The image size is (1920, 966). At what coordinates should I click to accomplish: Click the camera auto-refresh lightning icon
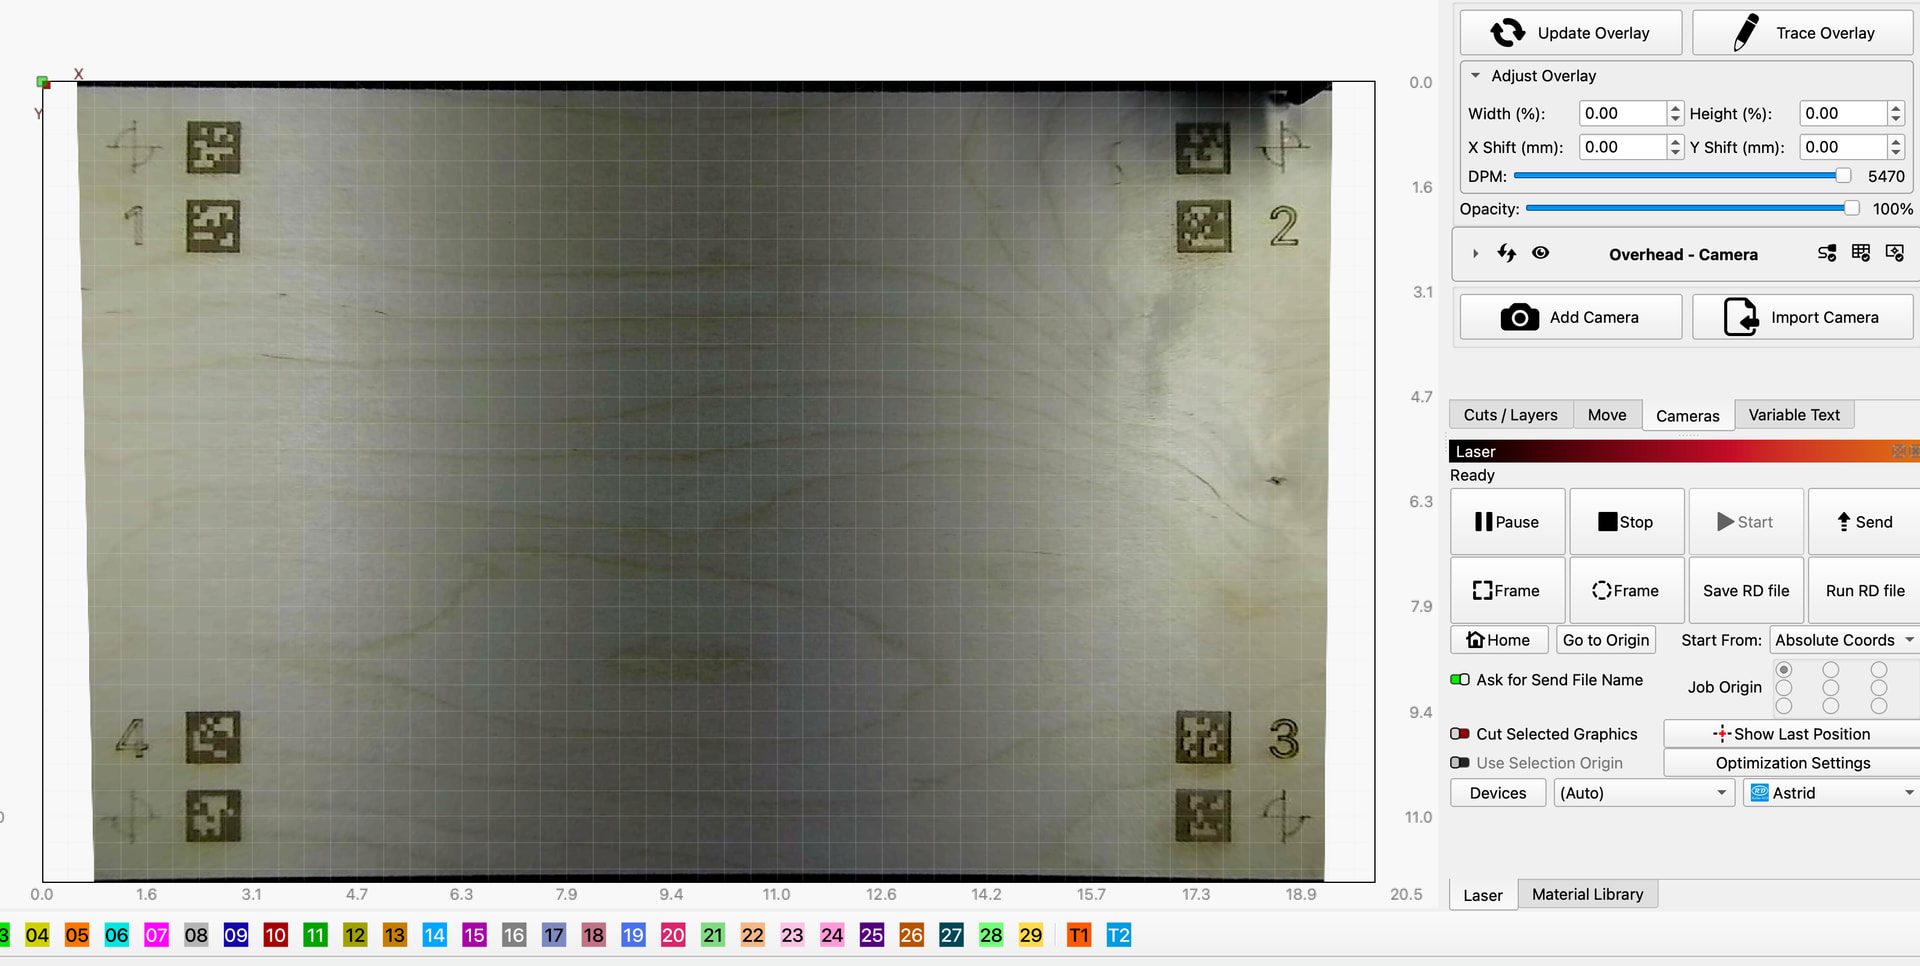(1507, 253)
